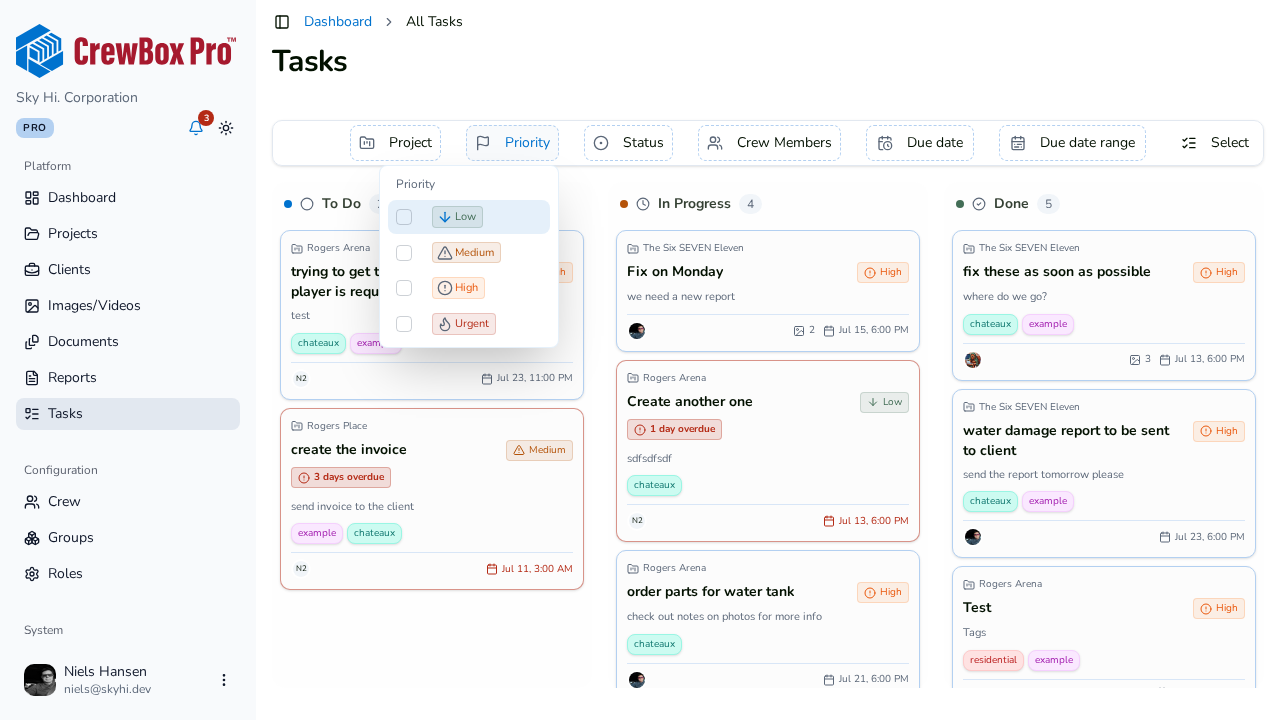
Task: Open Groups configuration page
Action: tap(128, 538)
